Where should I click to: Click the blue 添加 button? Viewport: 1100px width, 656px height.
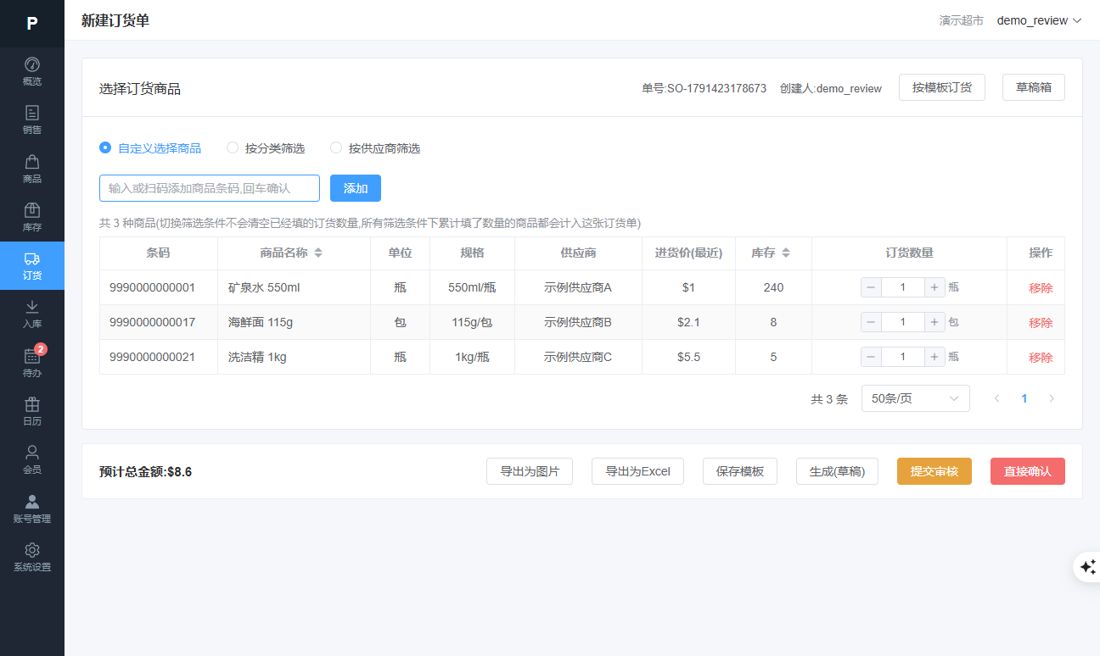coord(356,188)
